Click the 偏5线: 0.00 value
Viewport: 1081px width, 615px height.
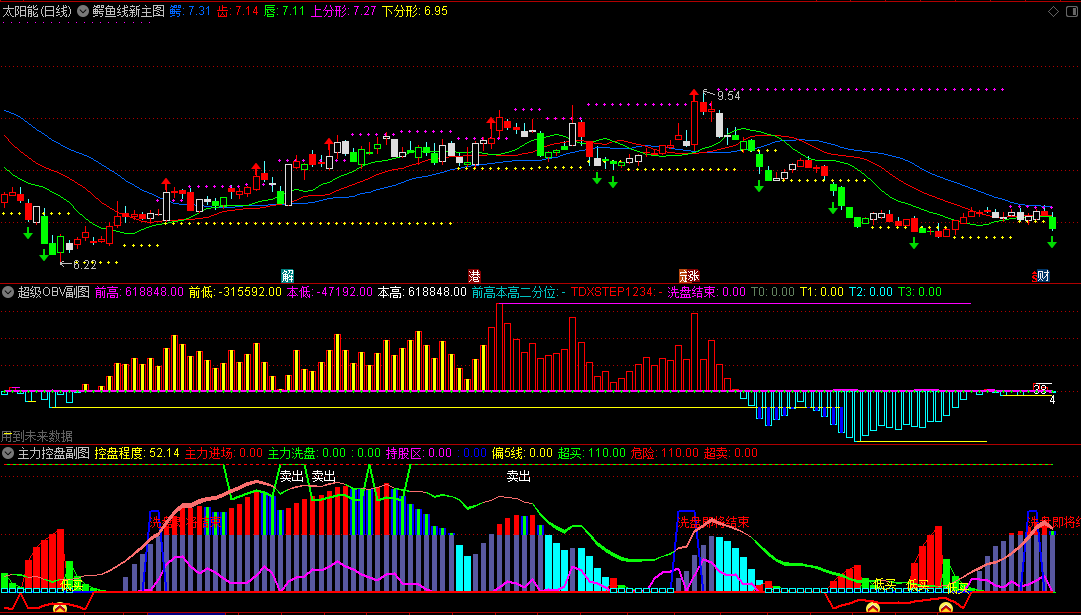(523, 454)
